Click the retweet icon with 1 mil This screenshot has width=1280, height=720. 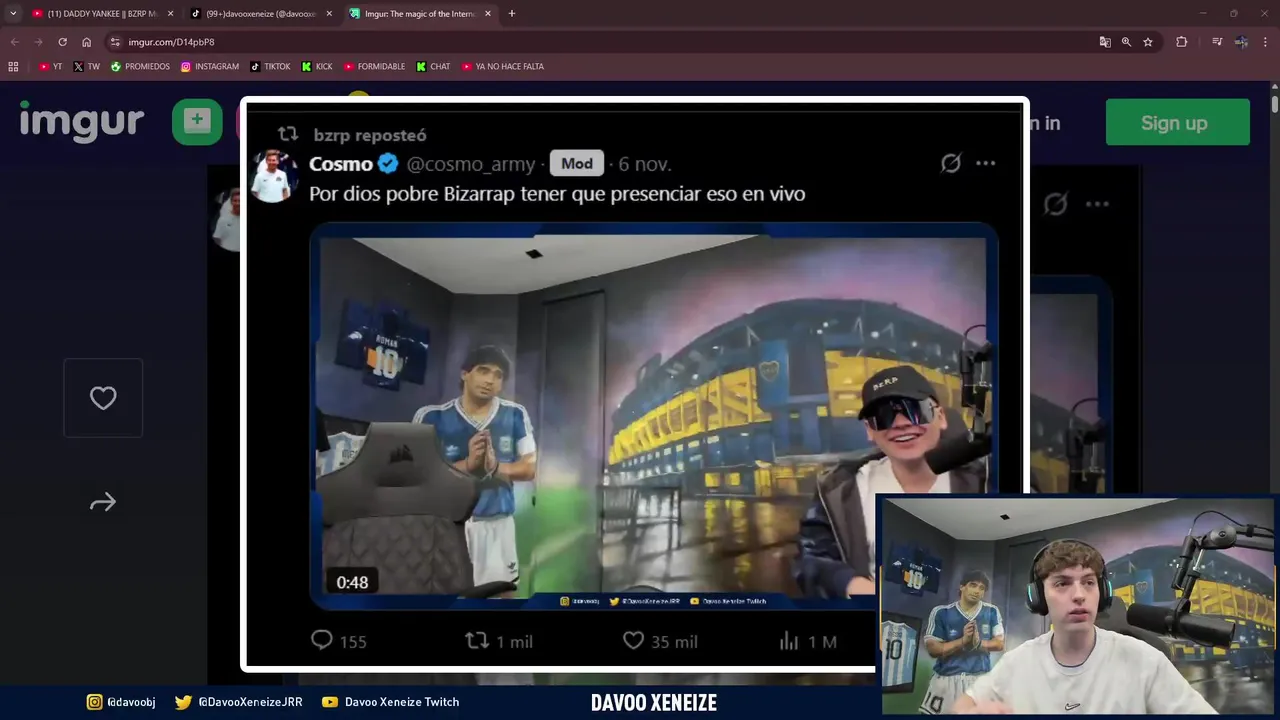[477, 640]
